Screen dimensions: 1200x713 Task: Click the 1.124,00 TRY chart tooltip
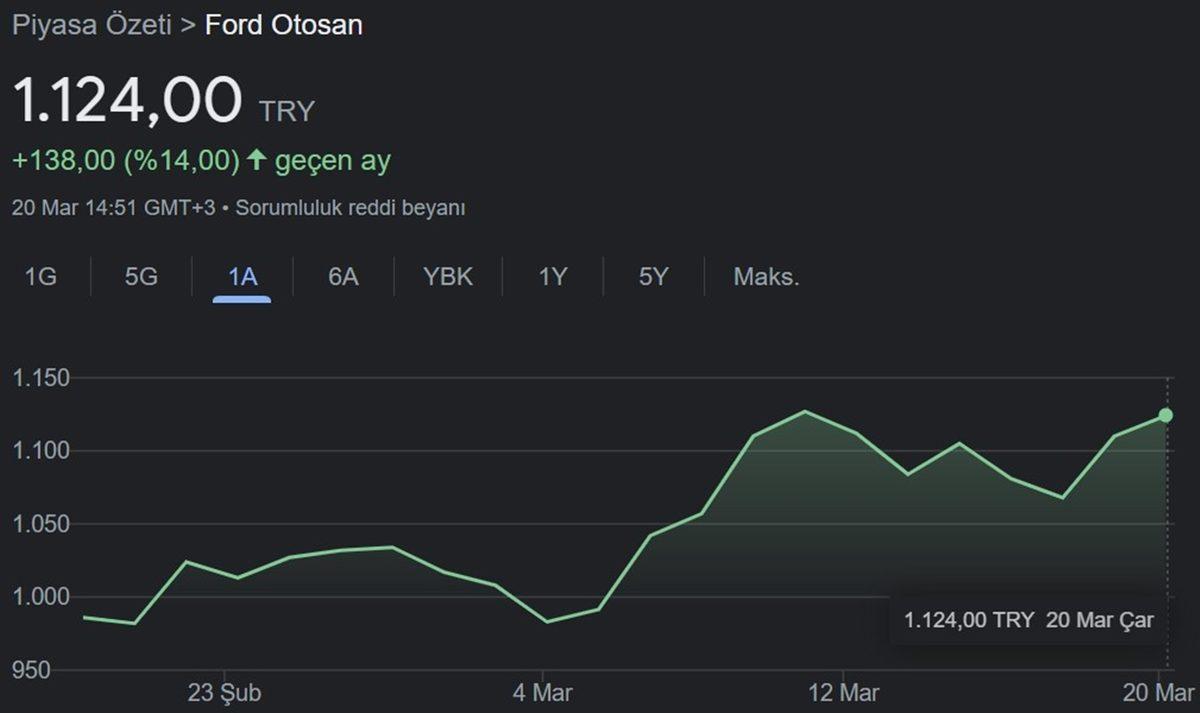1028,621
